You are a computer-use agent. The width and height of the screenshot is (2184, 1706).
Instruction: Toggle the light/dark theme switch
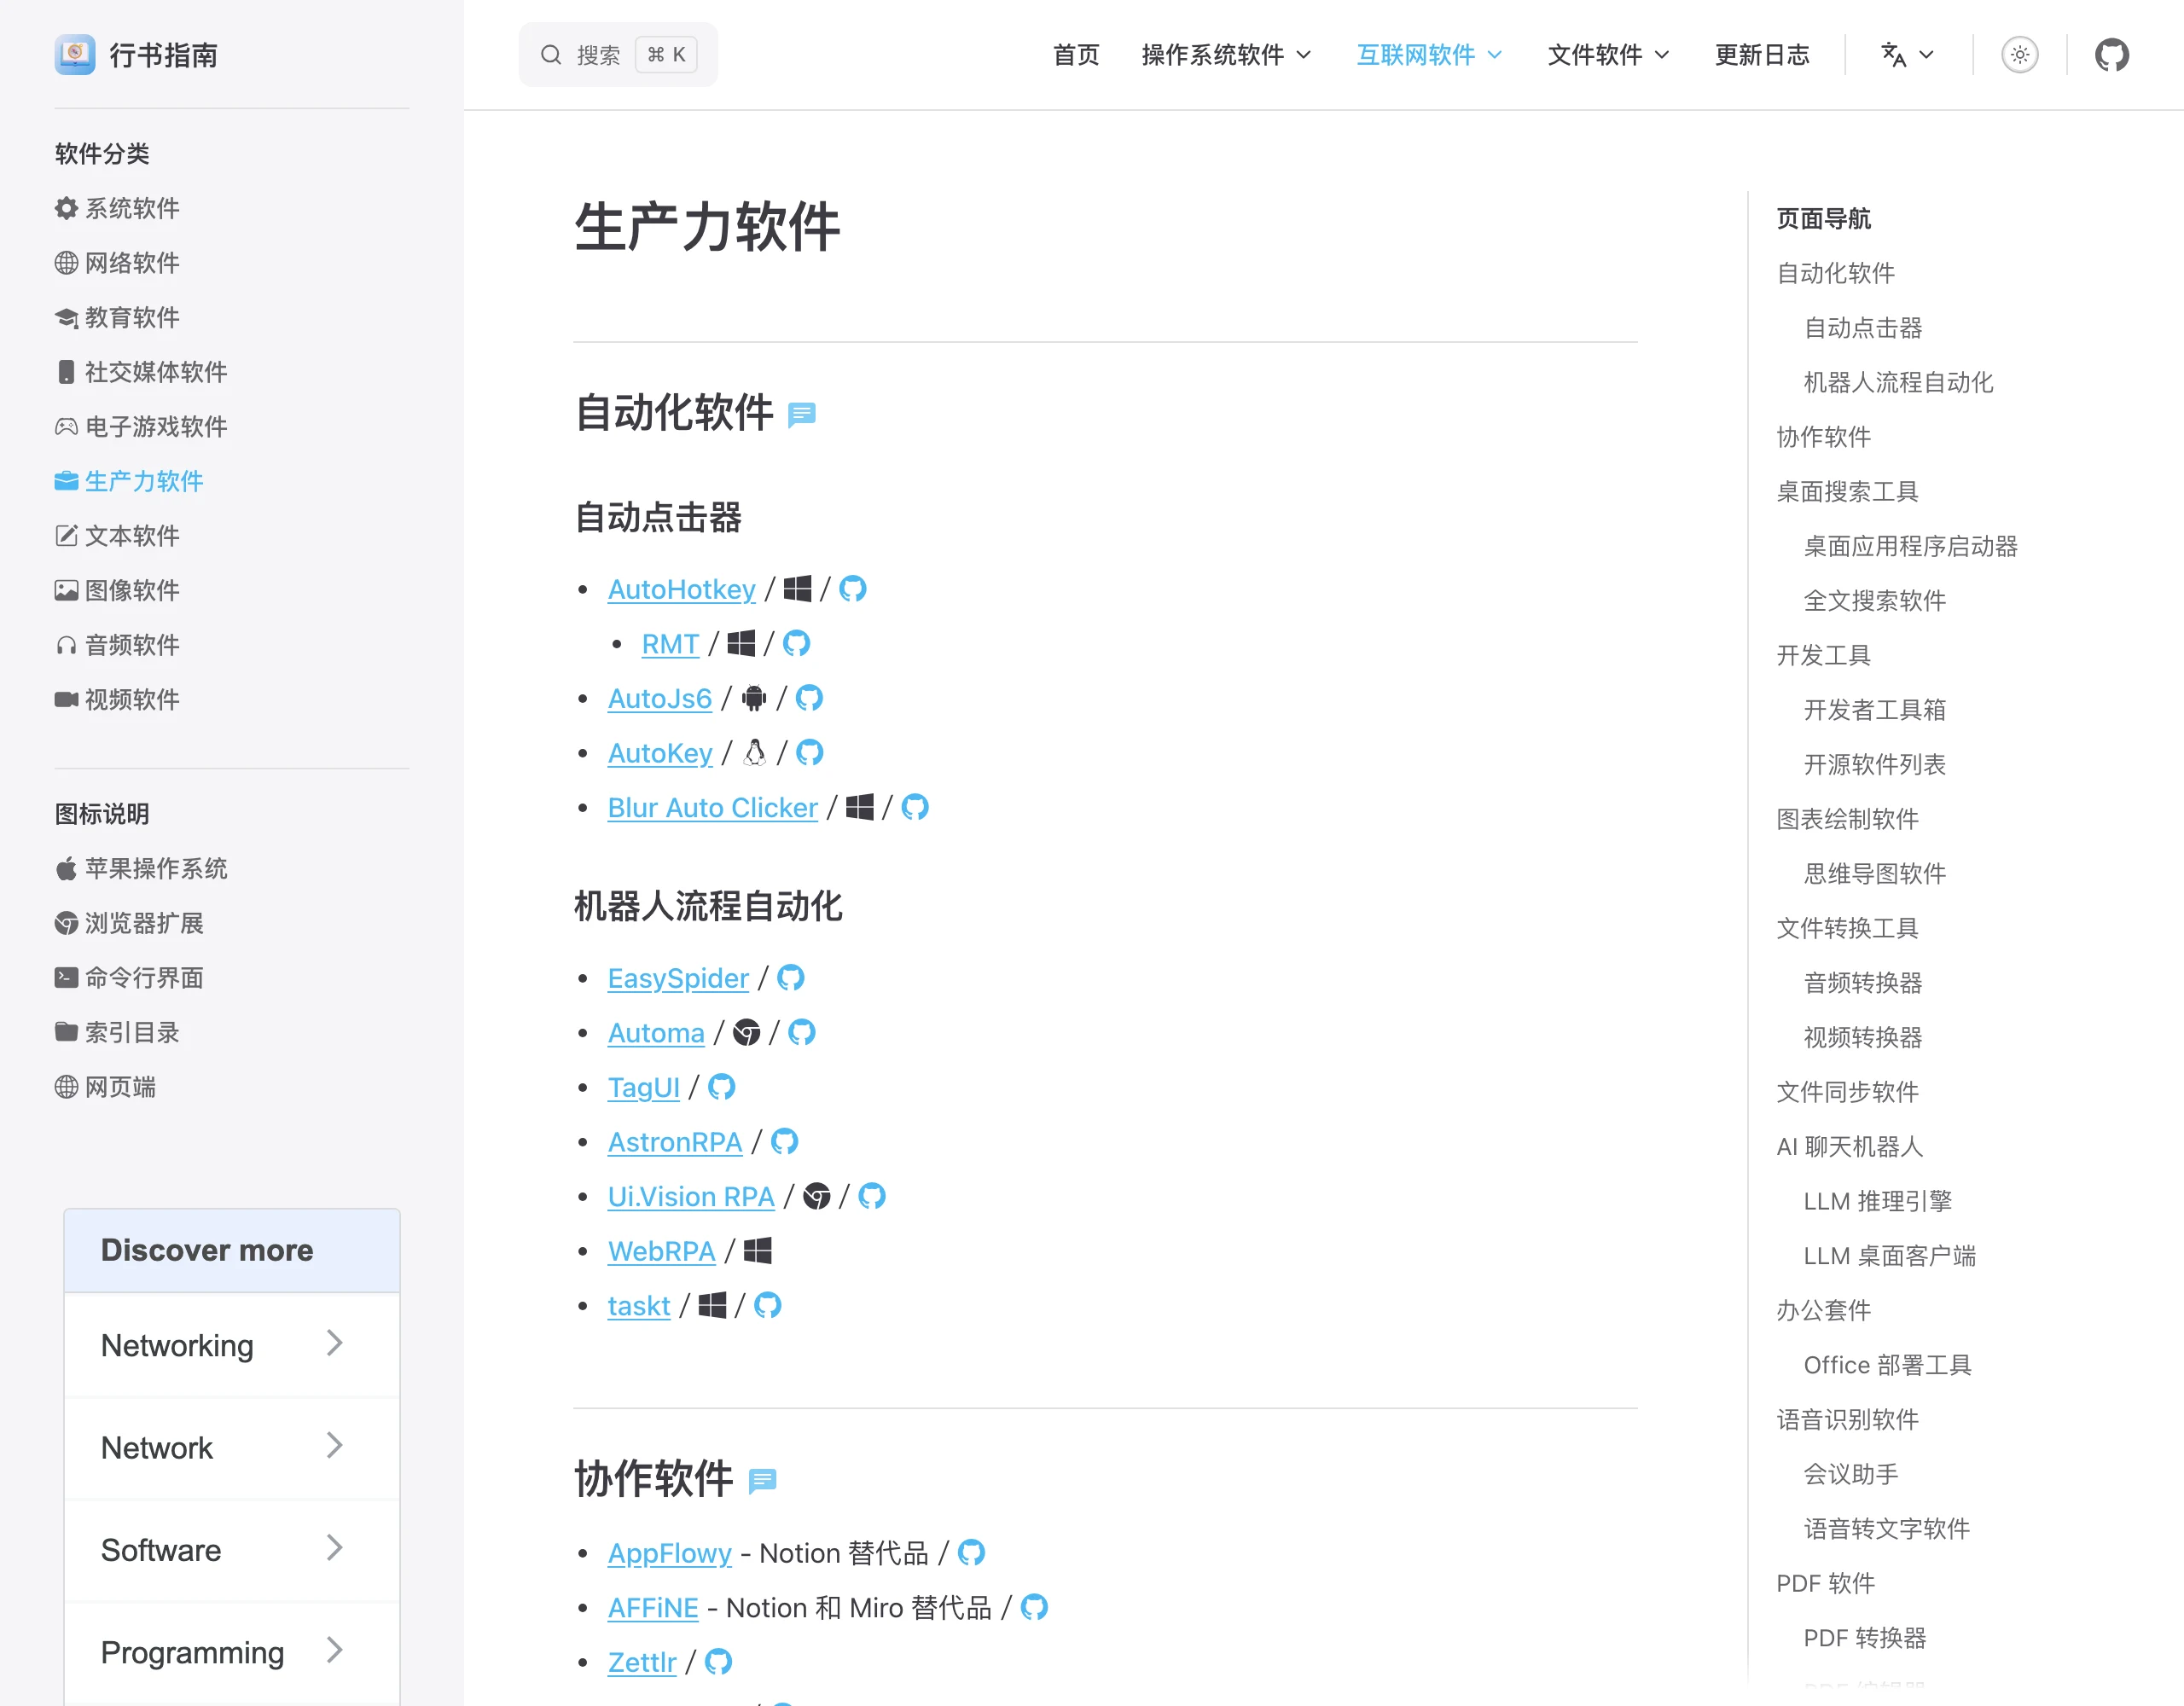point(2019,55)
